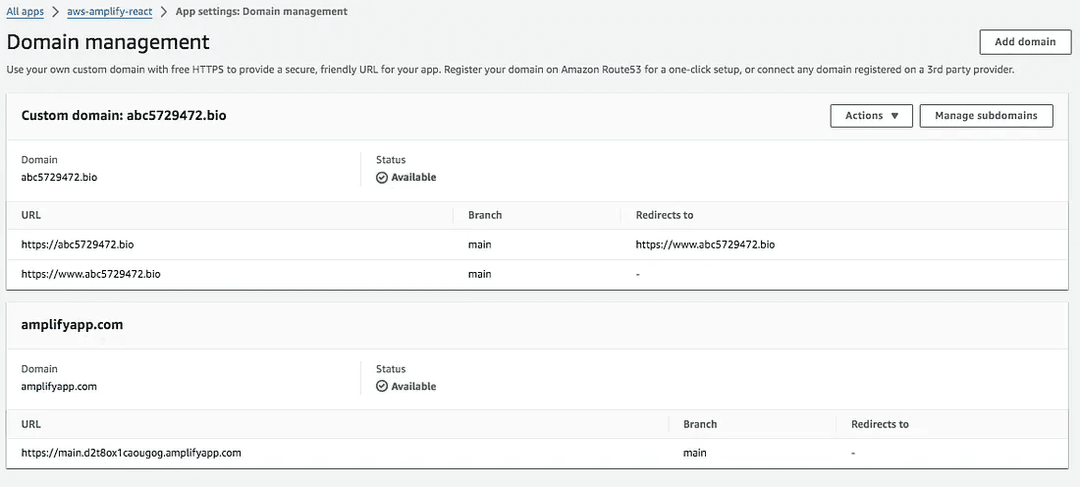The height and width of the screenshot is (487, 1080).
Task: Click Branch column header in amplifyapp.com table
Action: 700,424
